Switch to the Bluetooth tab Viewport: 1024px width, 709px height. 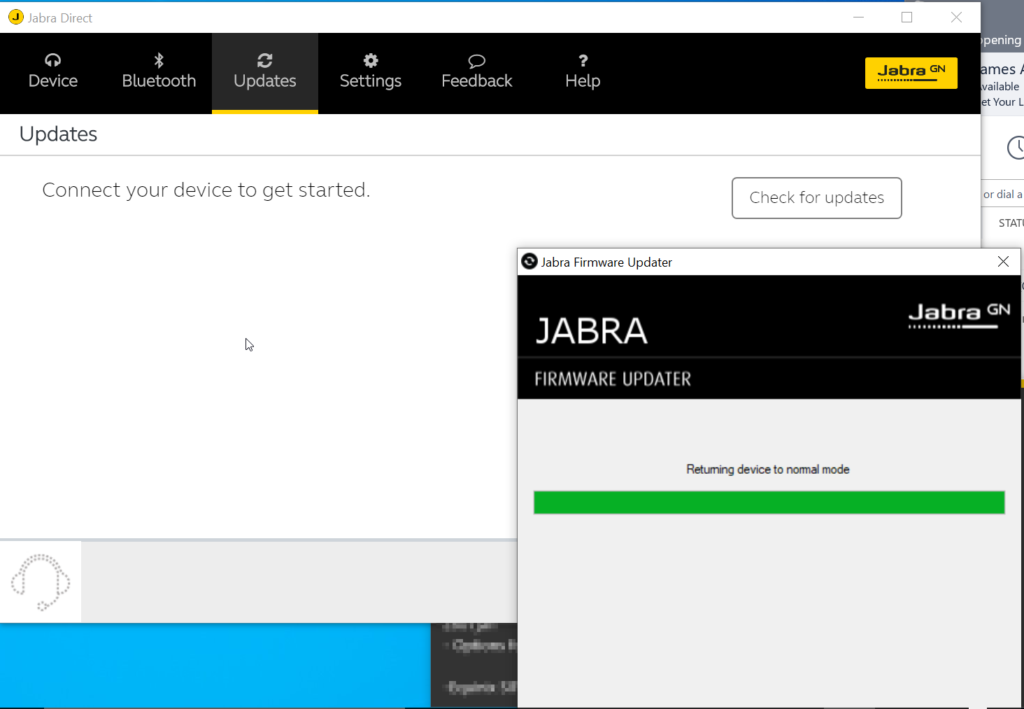pos(159,72)
